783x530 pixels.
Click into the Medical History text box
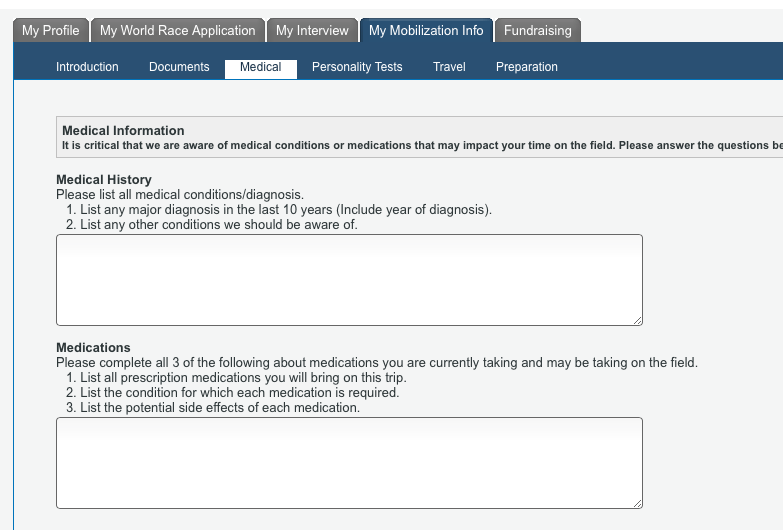tap(349, 279)
